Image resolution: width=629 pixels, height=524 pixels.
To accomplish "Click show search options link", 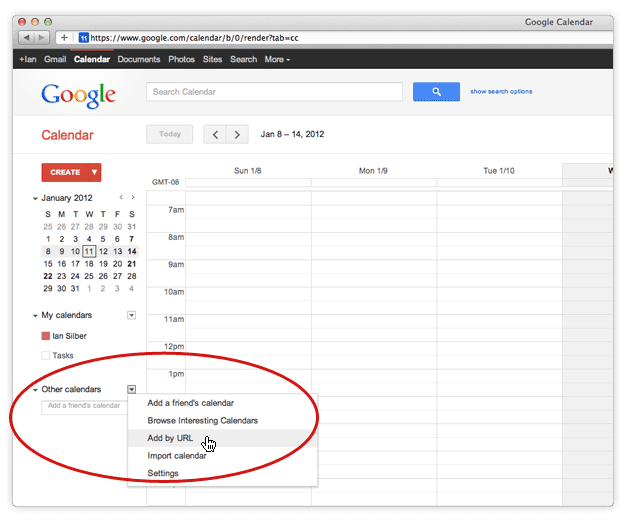I will [x=501, y=91].
